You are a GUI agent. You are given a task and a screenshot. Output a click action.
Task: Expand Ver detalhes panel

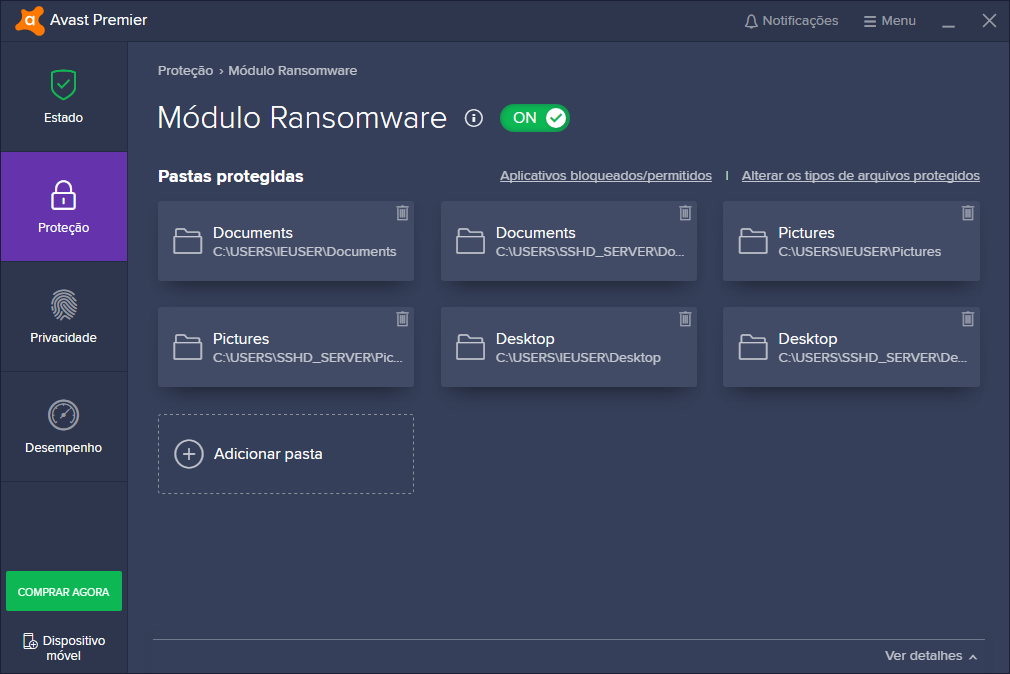point(931,656)
